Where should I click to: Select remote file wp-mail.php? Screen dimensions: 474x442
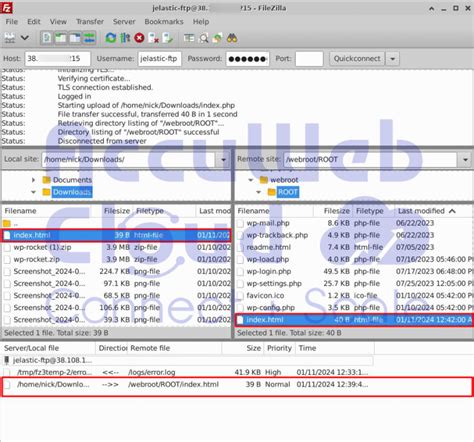[354, 223]
